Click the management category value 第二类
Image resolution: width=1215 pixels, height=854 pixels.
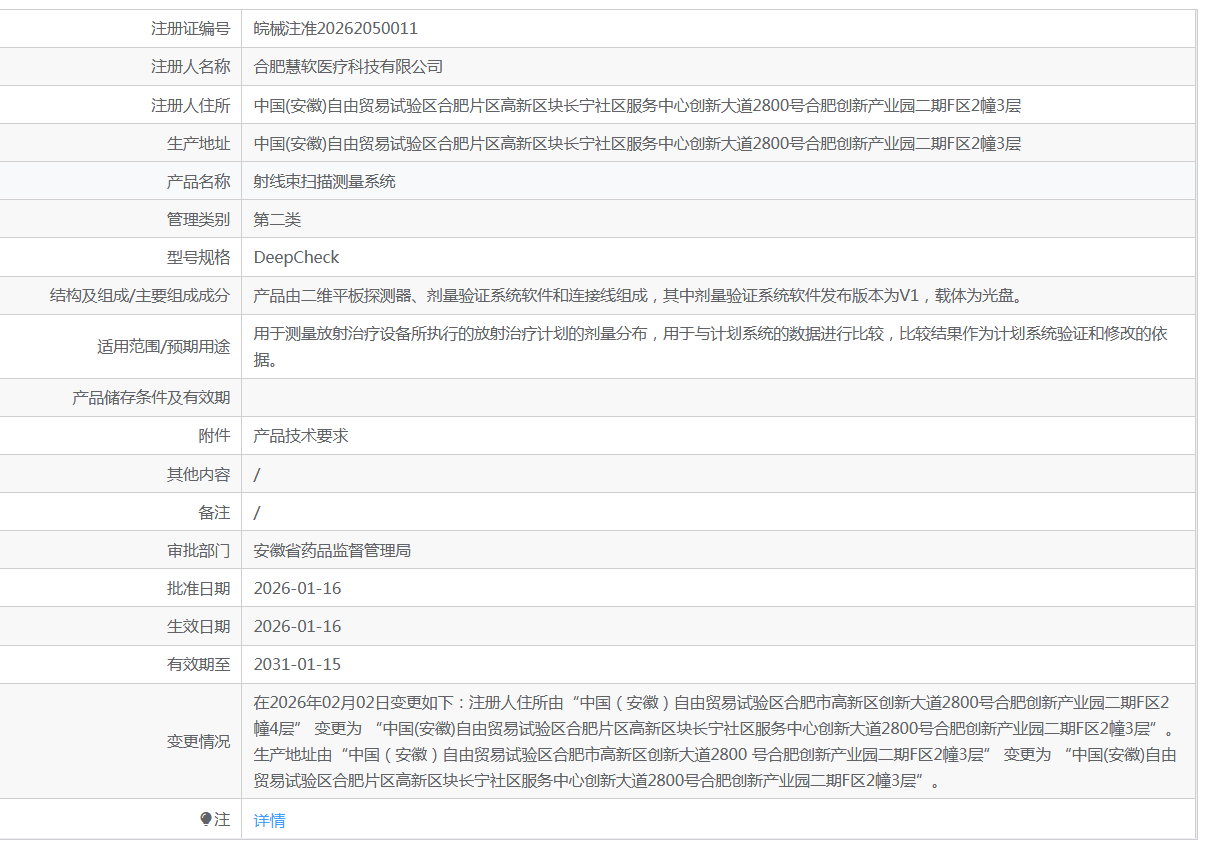pos(277,219)
